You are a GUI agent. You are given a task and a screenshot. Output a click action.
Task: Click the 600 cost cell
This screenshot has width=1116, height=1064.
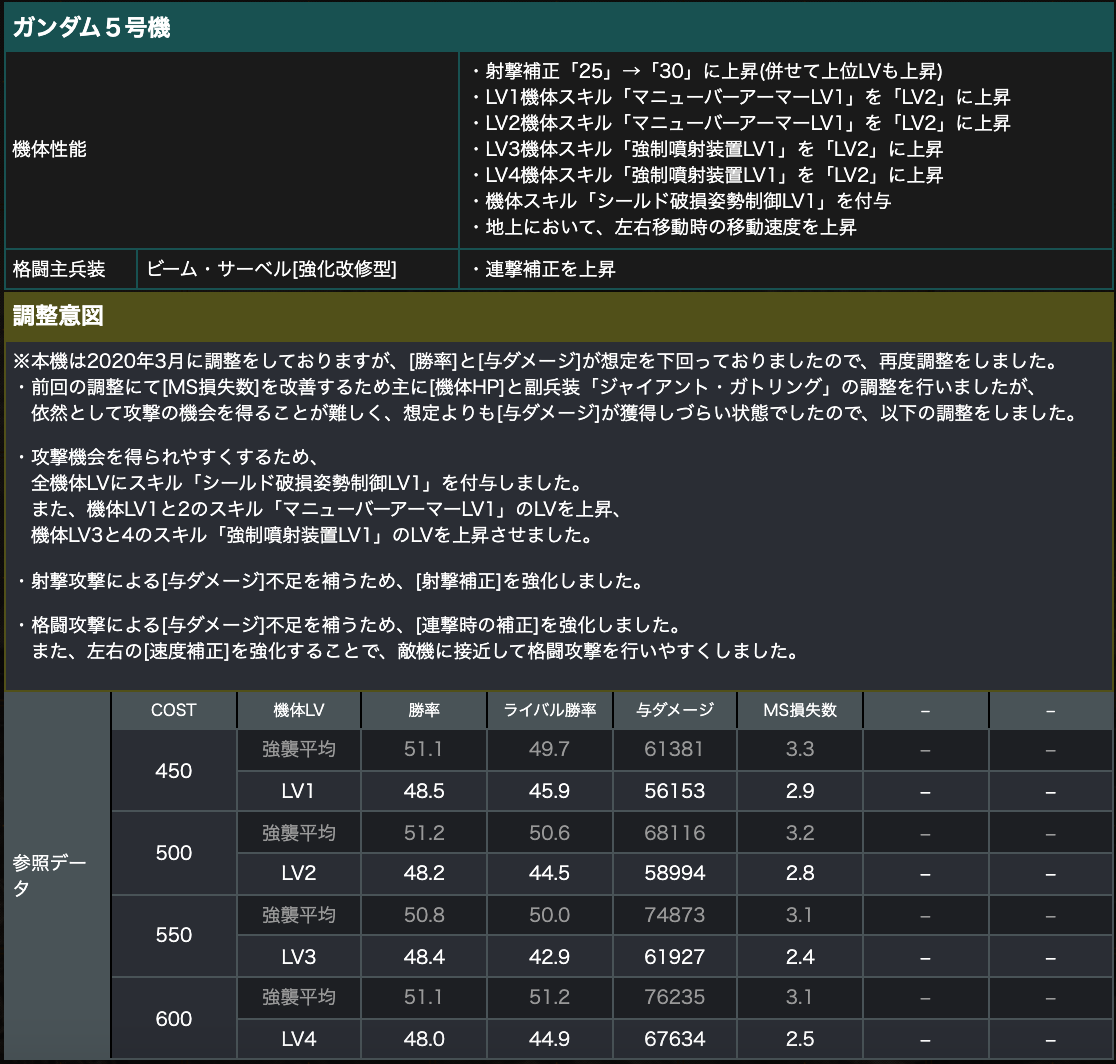tap(174, 1018)
